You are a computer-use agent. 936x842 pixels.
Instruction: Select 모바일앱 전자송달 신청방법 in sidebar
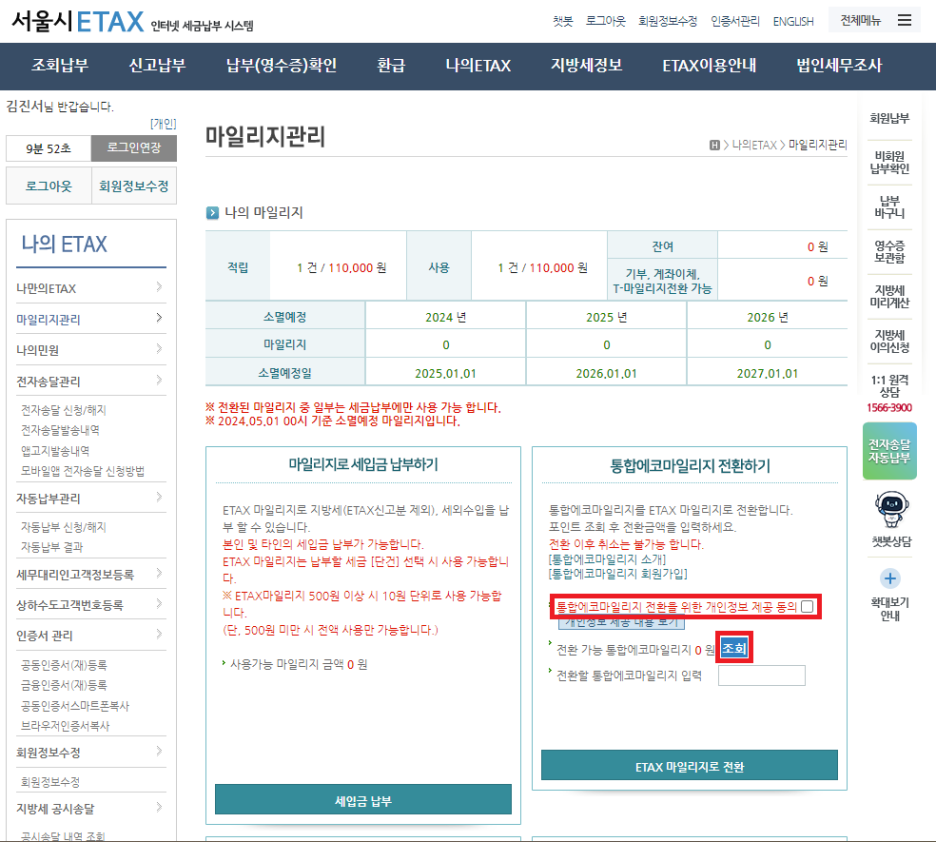82,471
